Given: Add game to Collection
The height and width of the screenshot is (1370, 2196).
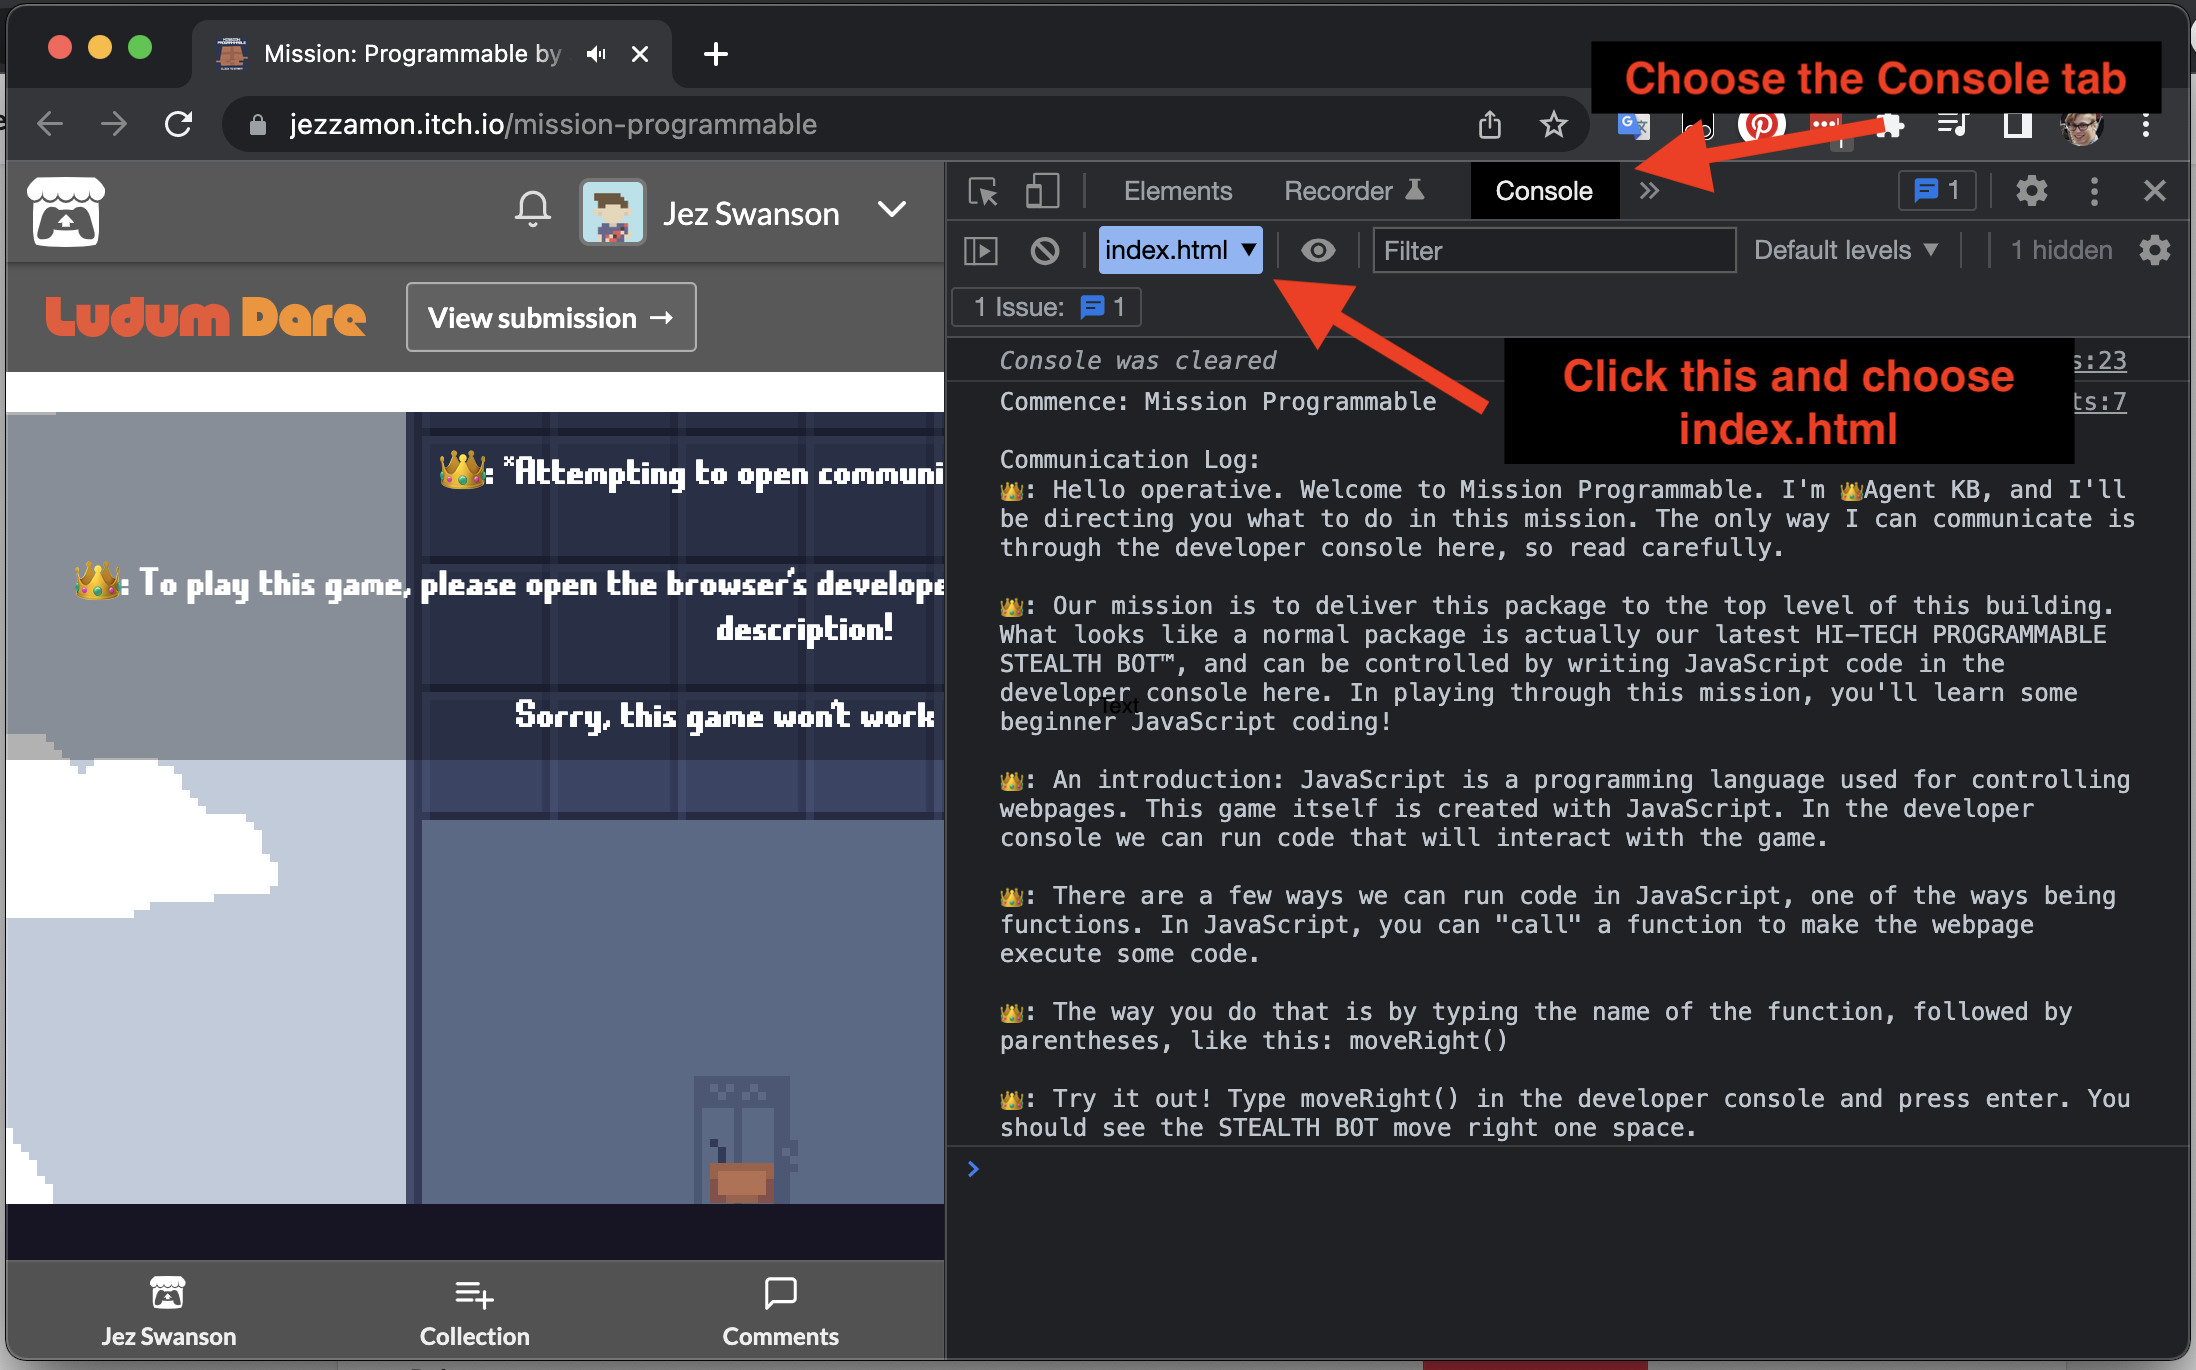Looking at the screenshot, I should 474,1311.
